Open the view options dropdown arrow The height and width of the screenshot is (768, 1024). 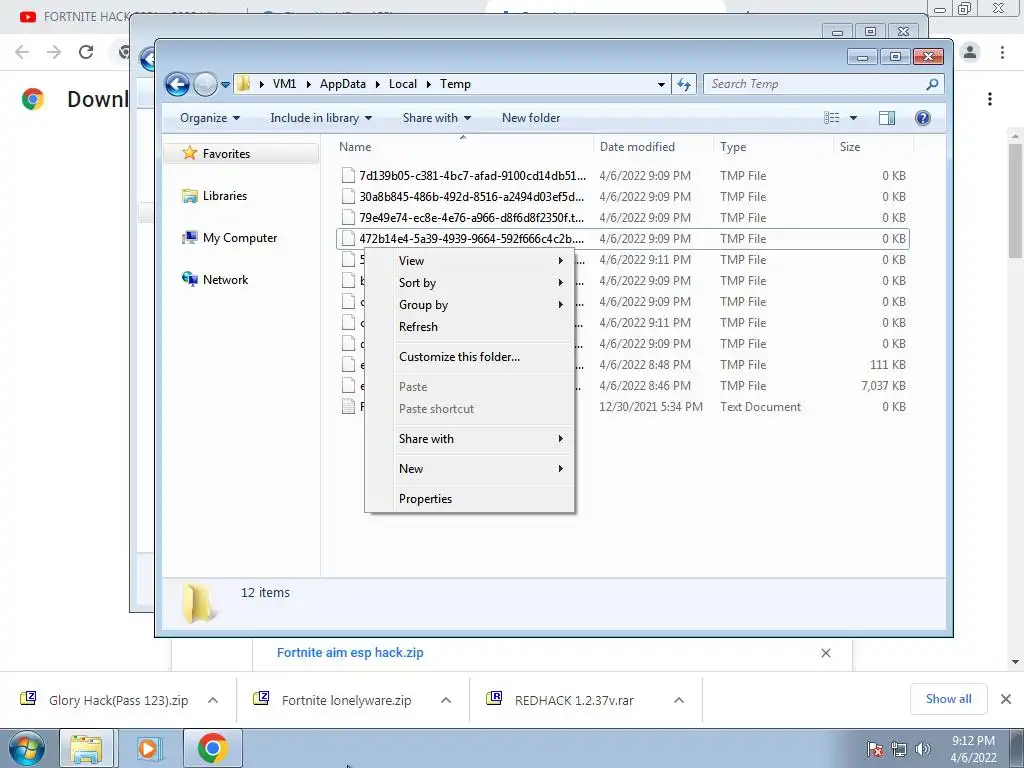(x=853, y=118)
